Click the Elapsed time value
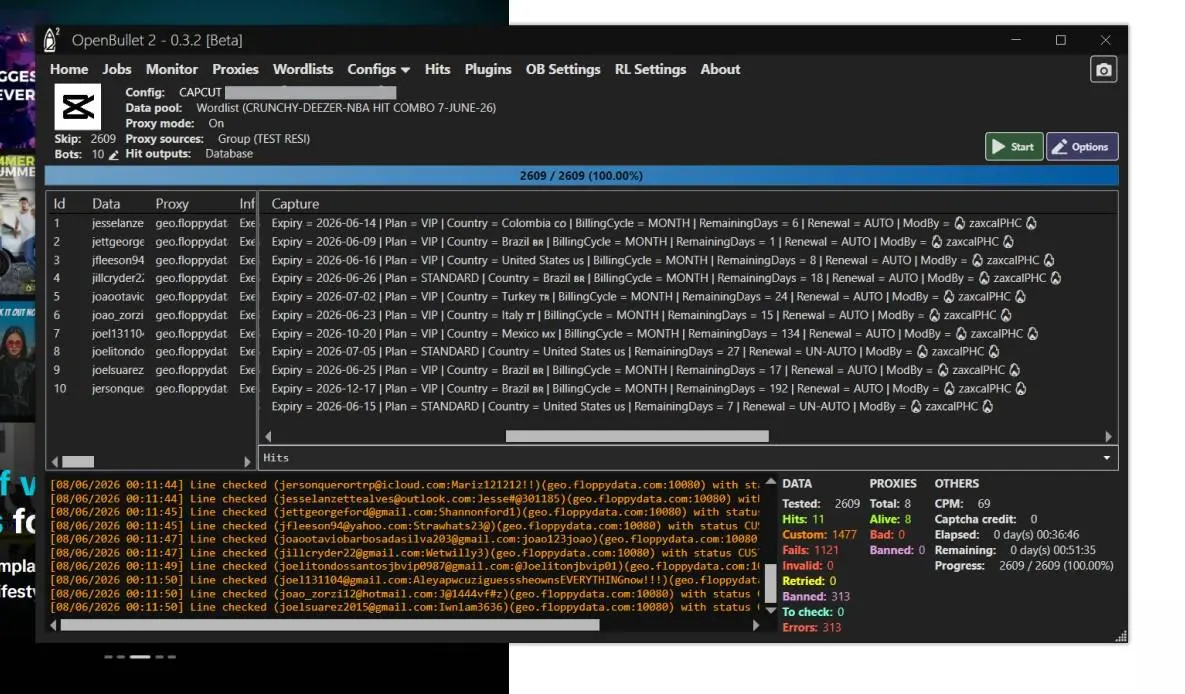The height and width of the screenshot is (694, 1185). click(1036, 534)
